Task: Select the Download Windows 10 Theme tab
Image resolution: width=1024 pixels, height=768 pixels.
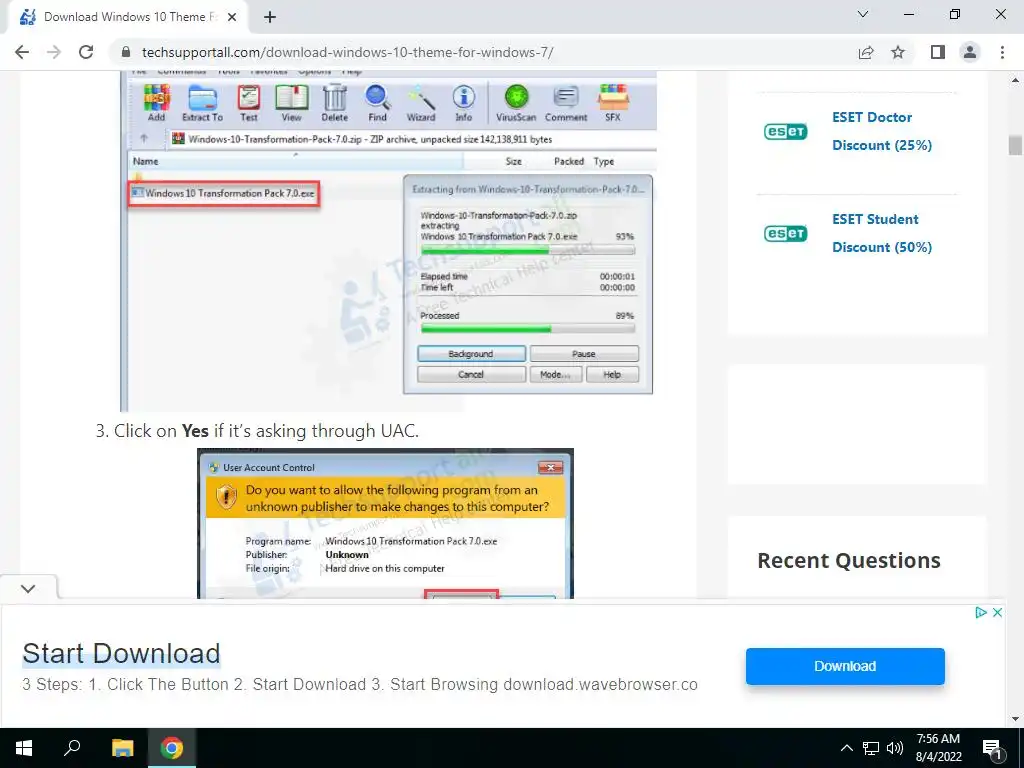Action: (127, 18)
